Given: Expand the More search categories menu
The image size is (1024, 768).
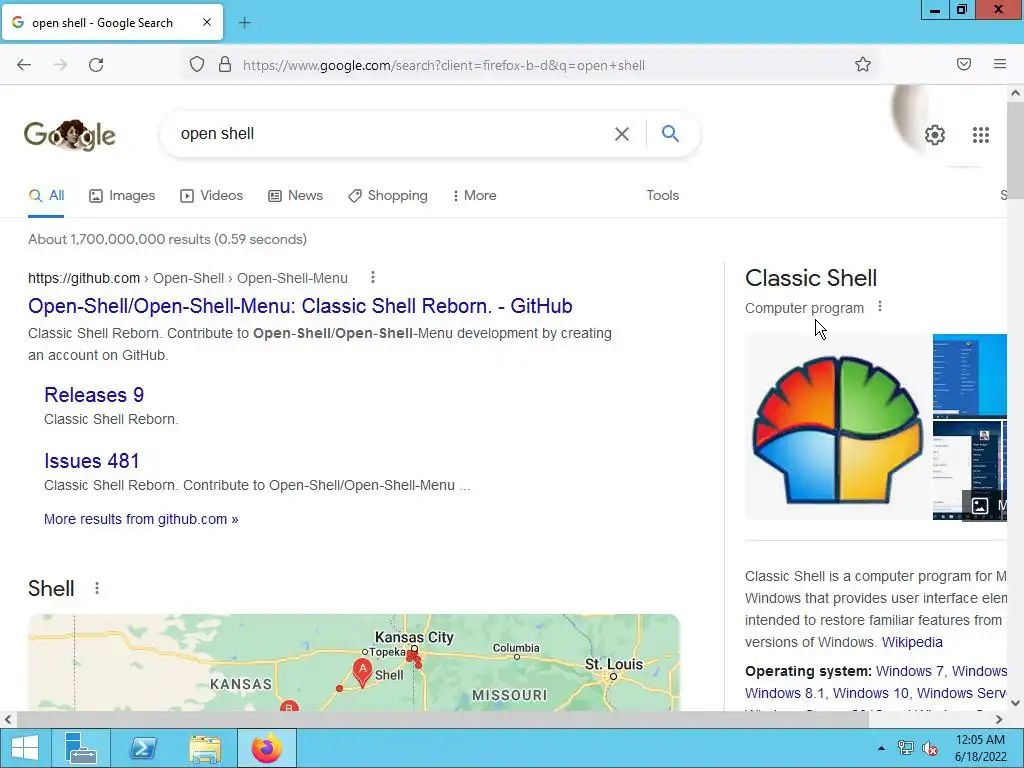Looking at the screenshot, I should point(475,195).
